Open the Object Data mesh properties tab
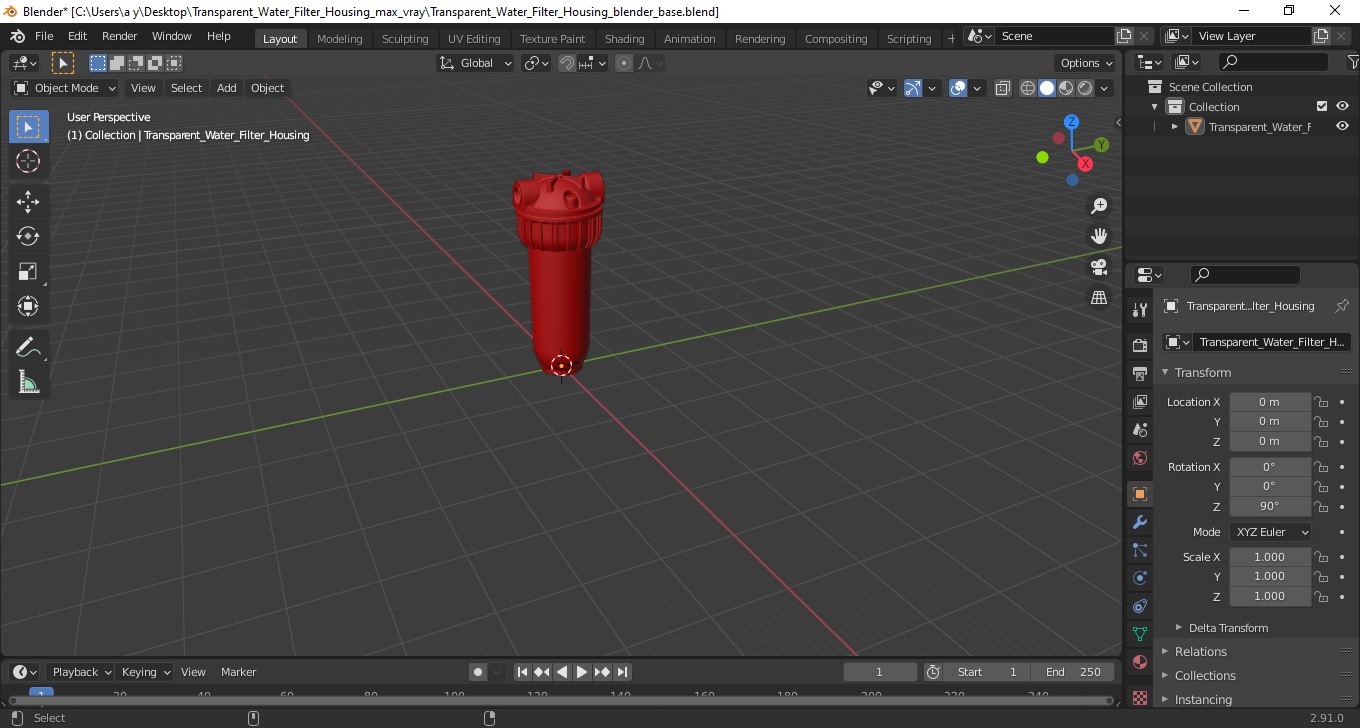Viewport: 1360px width, 728px height. pyautogui.click(x=1139, y=634)
